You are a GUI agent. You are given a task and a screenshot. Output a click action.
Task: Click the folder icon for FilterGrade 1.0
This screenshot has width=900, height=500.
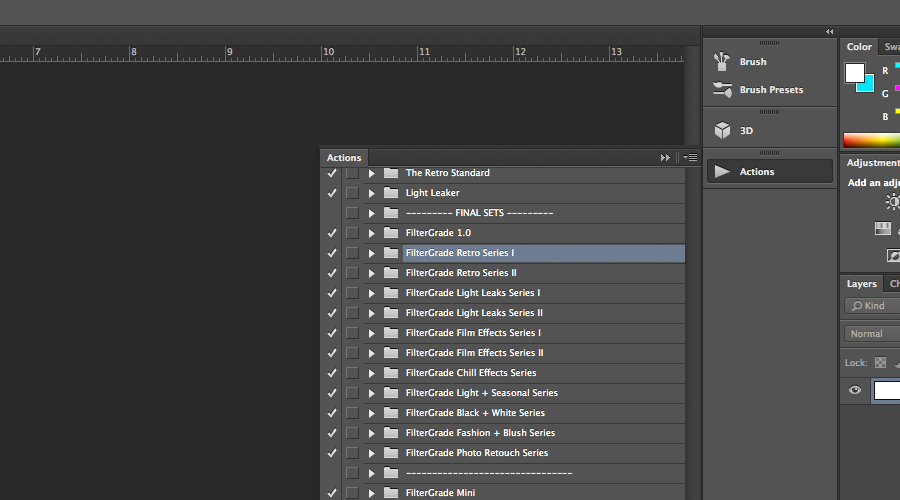coord(391,233)
